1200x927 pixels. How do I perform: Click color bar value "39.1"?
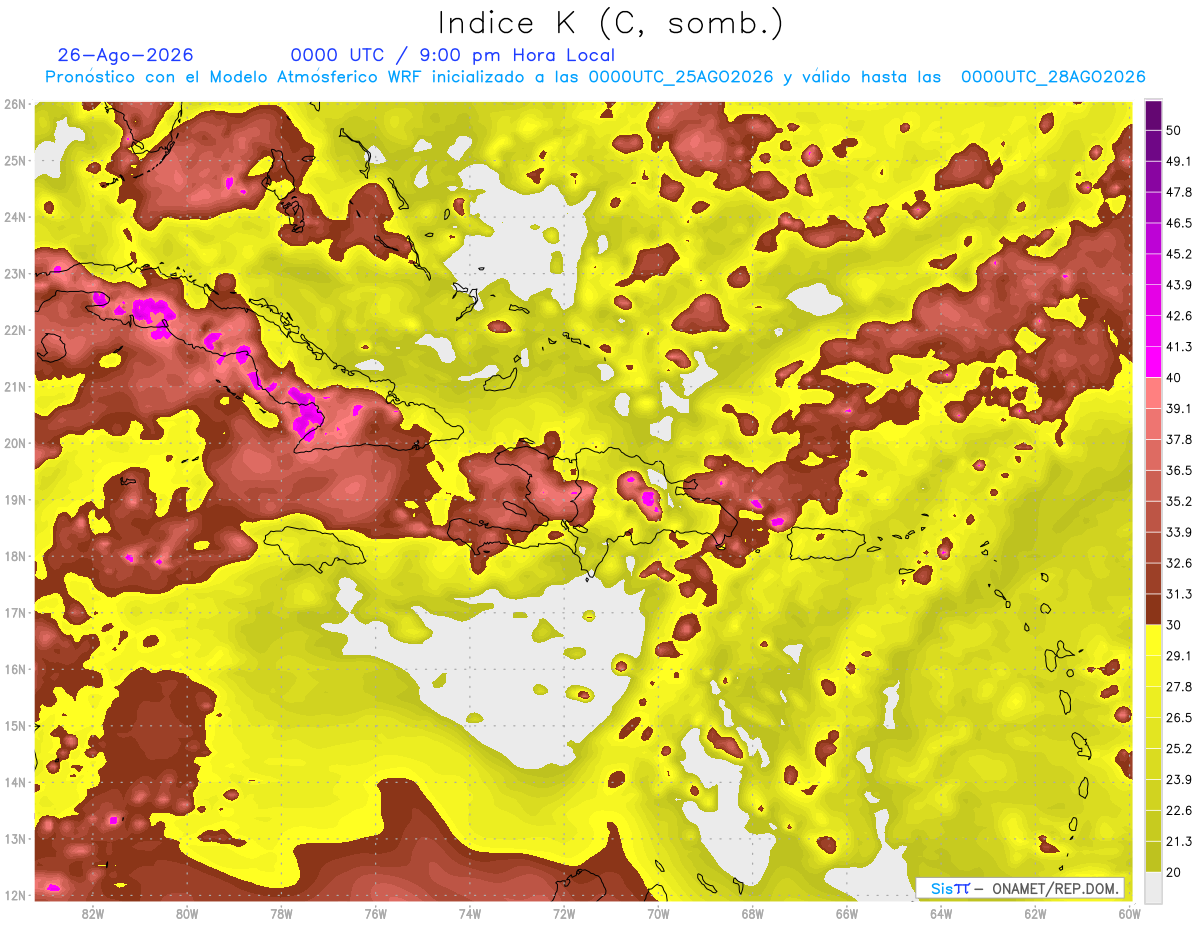click(1178, 408)
